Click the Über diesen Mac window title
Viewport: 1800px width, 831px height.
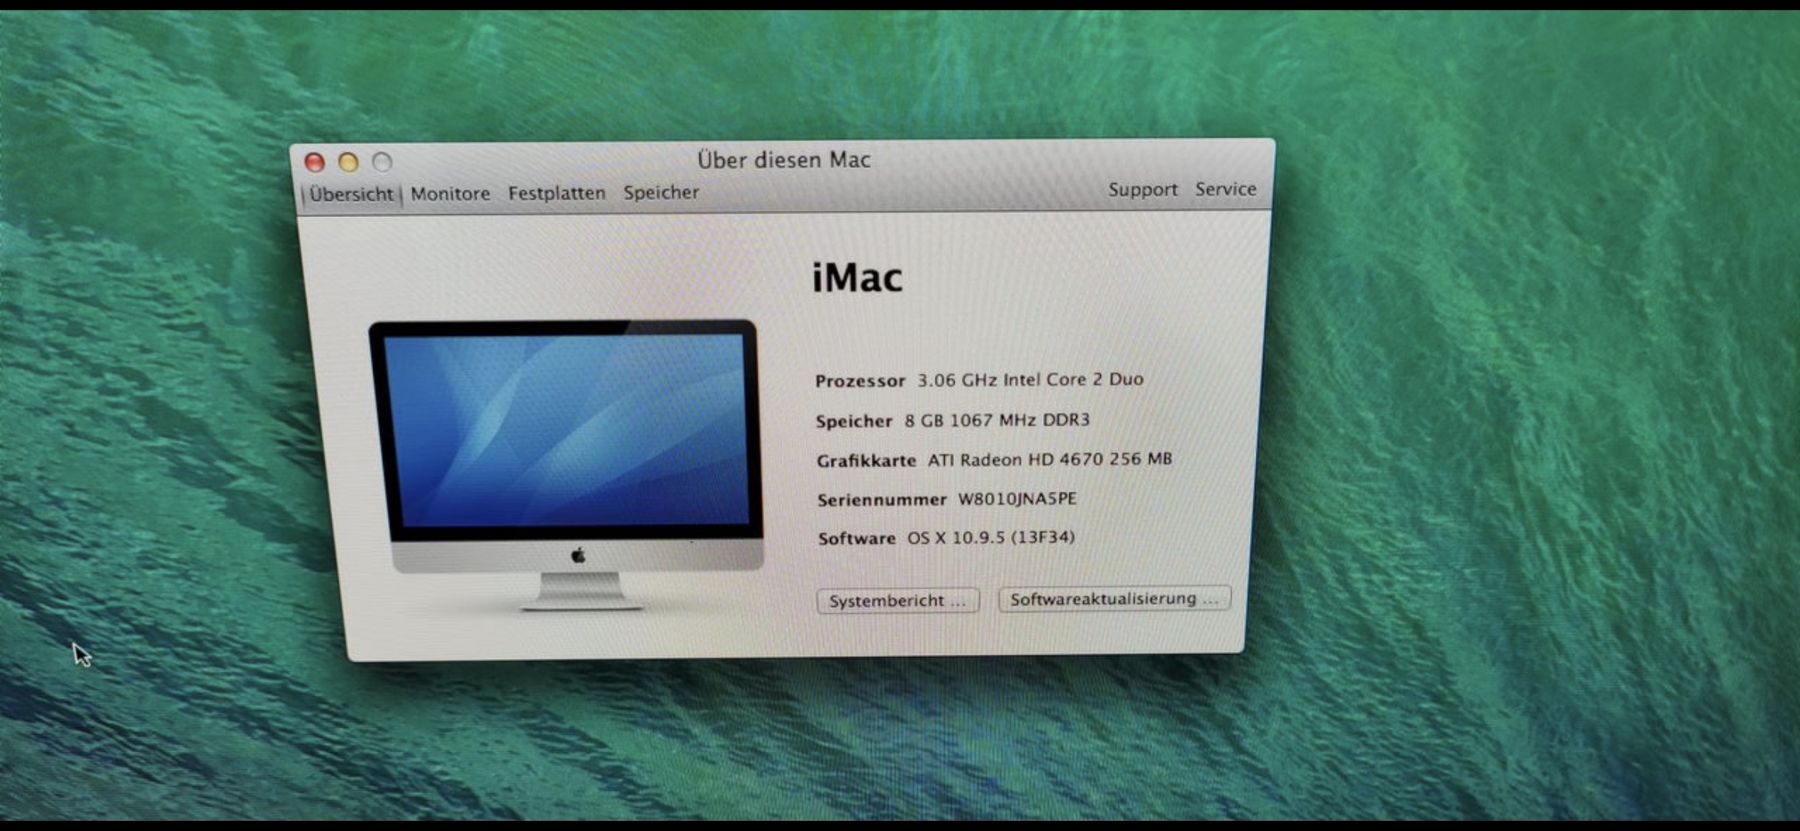[x=784, y=160]
